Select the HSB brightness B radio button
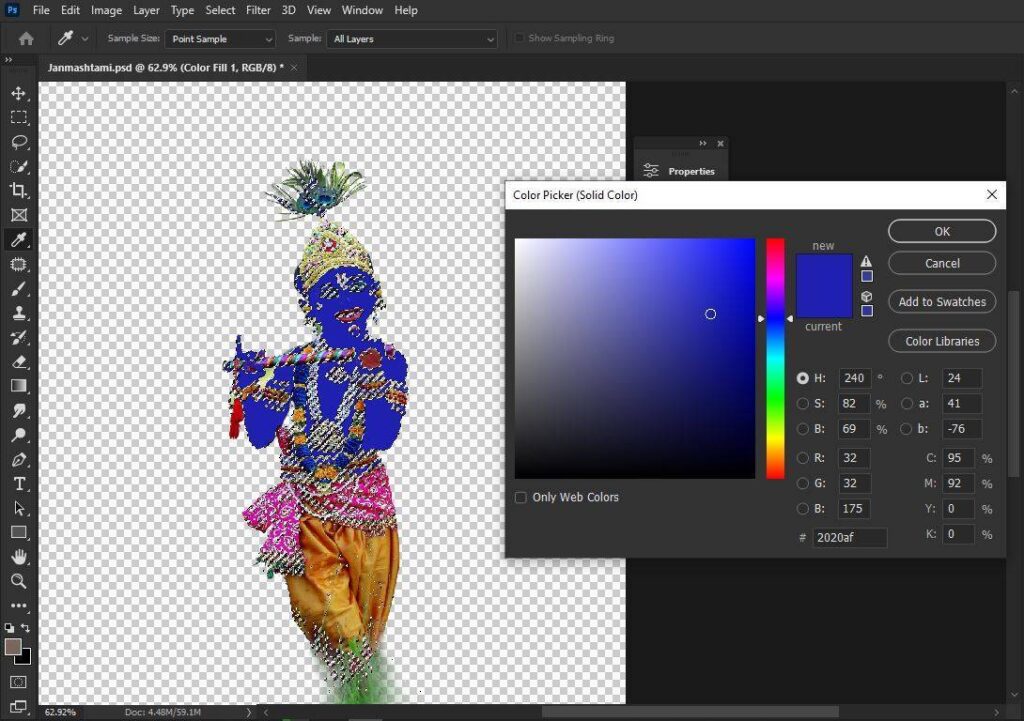Screen dimensions: 1024x721 803,429
